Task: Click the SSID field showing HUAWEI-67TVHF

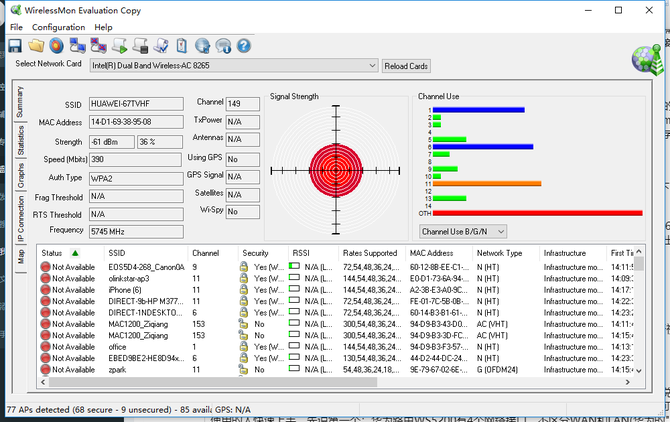Action: click(135, 103)
